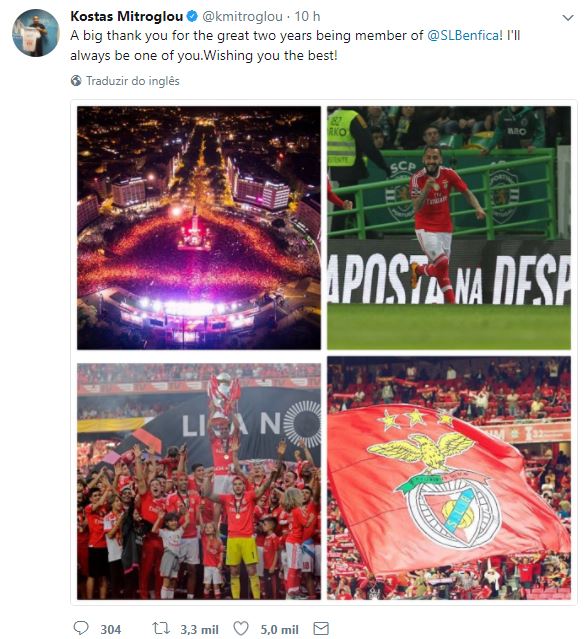584x639 pixels.
Task: Click Traduzir do inglês translation link
Action: (x=133, y=81)
